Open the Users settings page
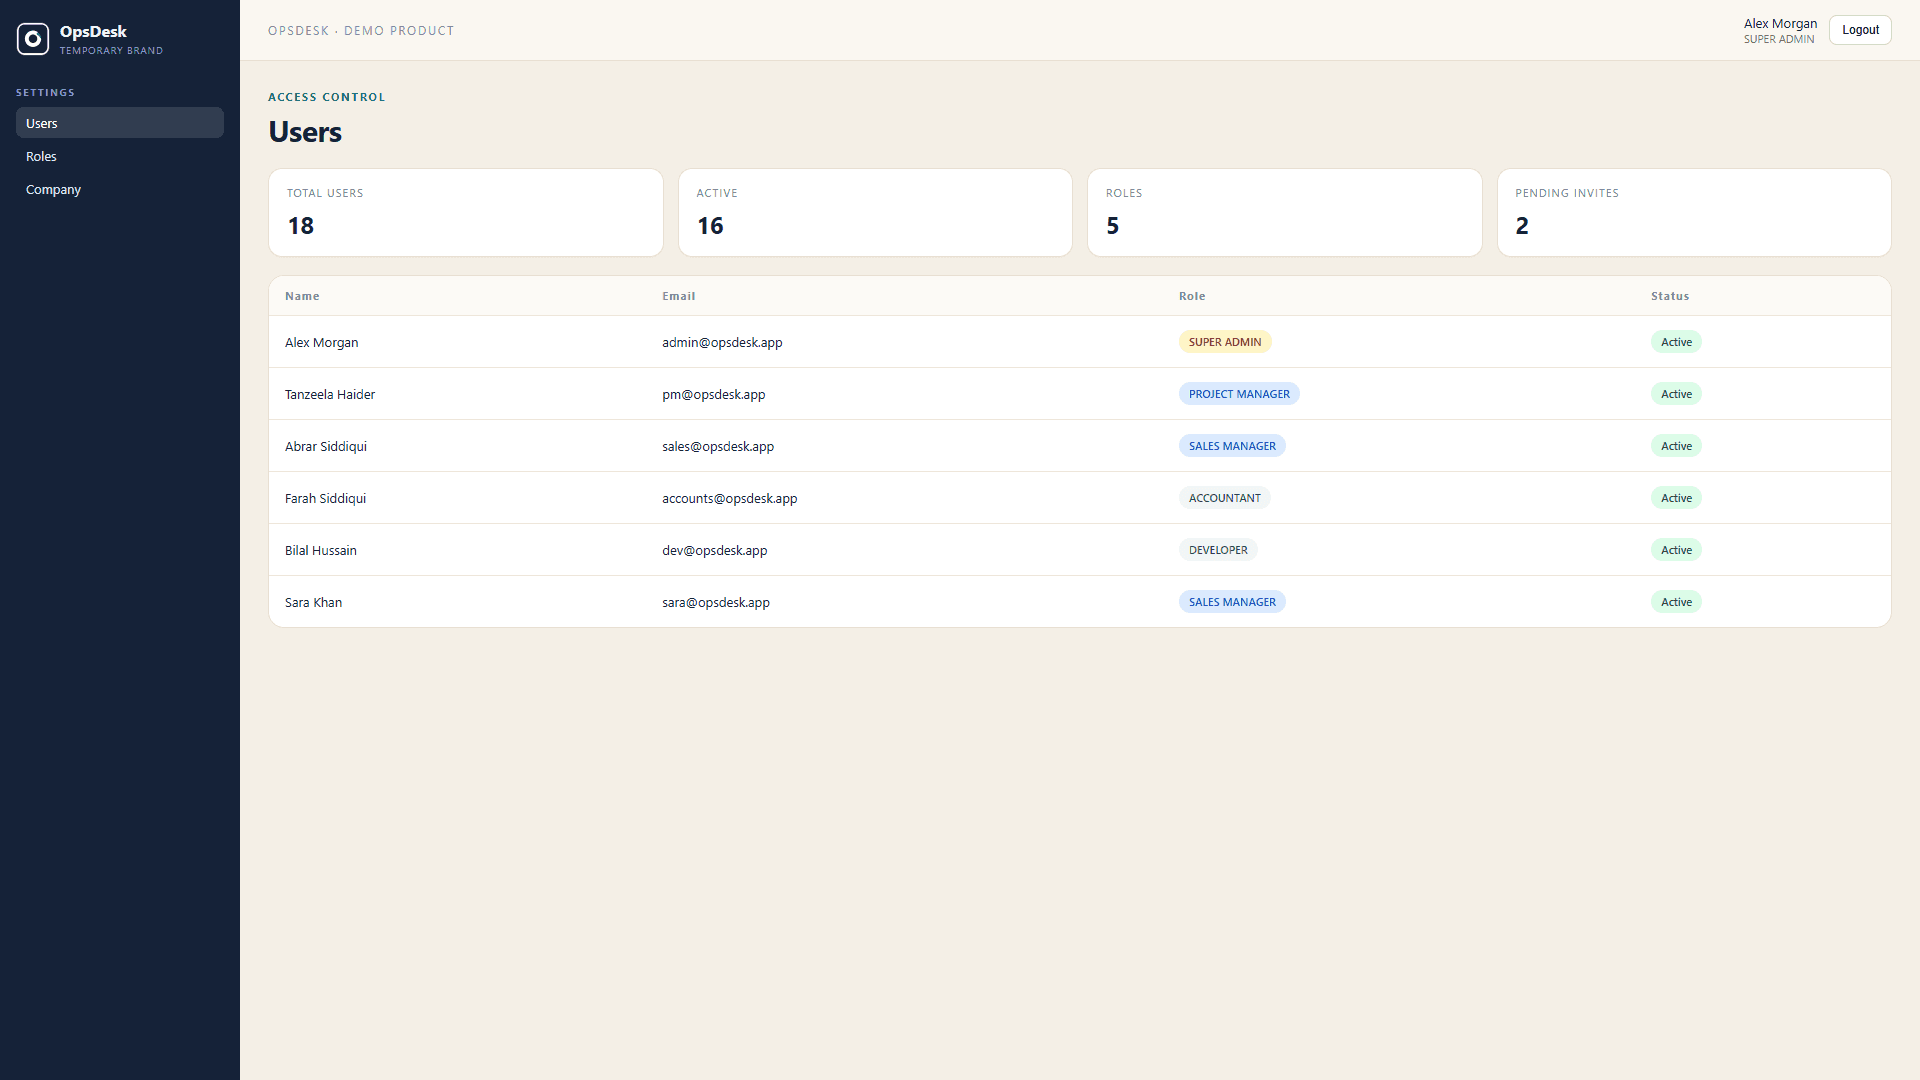This screenshot has height=1080, width=1920. pos(120,123)
